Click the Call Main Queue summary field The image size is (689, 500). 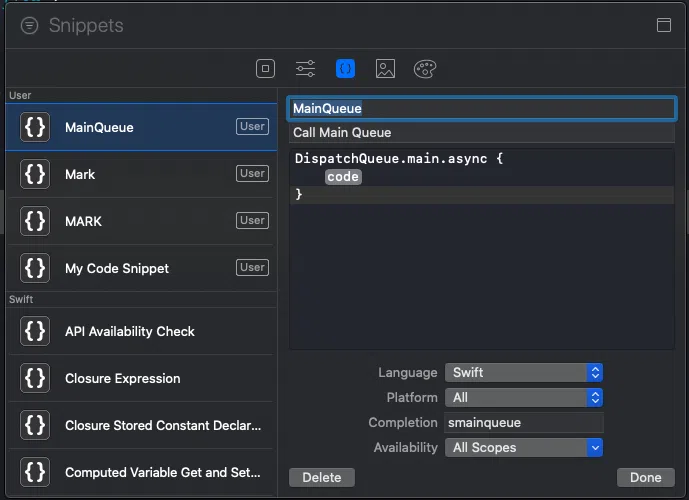(x=482, y=133)
